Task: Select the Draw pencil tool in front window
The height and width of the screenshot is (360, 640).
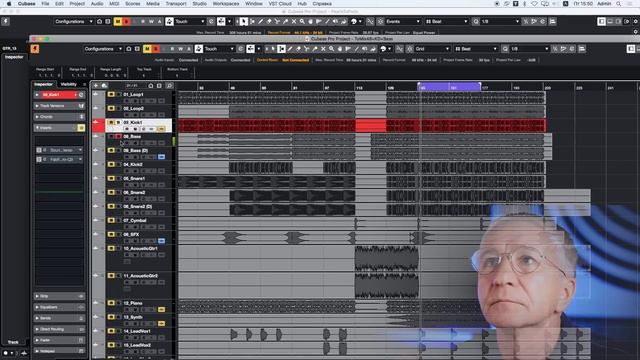Action: tap(290, 49)
